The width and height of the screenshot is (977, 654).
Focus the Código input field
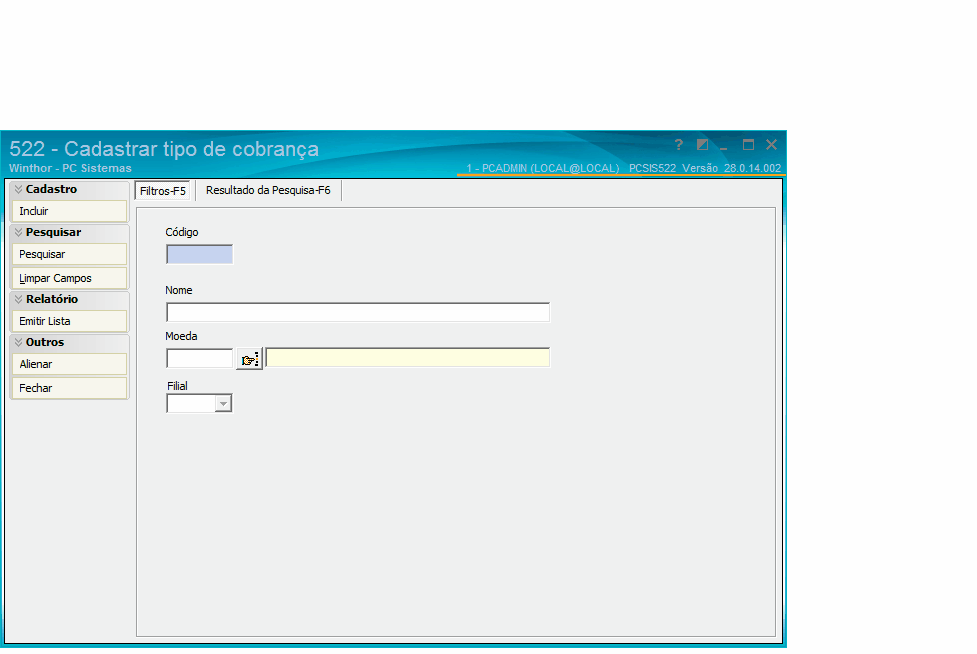[x=199, y=254]
